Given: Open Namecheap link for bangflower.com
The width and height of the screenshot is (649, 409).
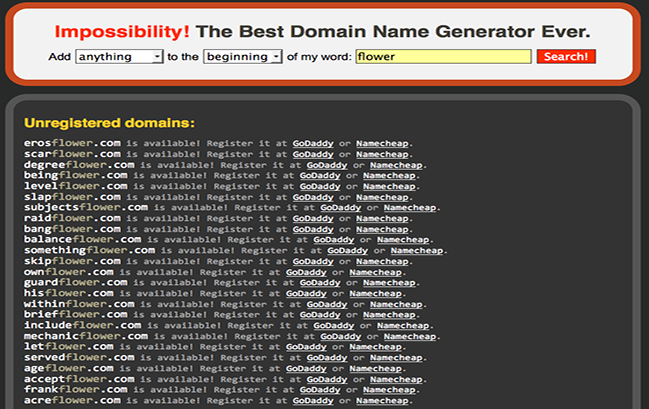Looking at the screenshot, I should click(382, 229).
